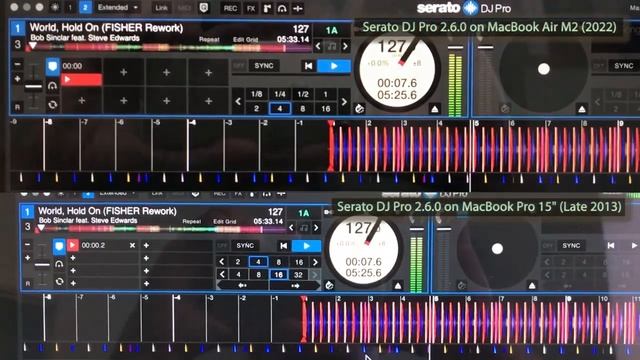Shift key down on bottom deck
The image size is (640, 360).
291,228
